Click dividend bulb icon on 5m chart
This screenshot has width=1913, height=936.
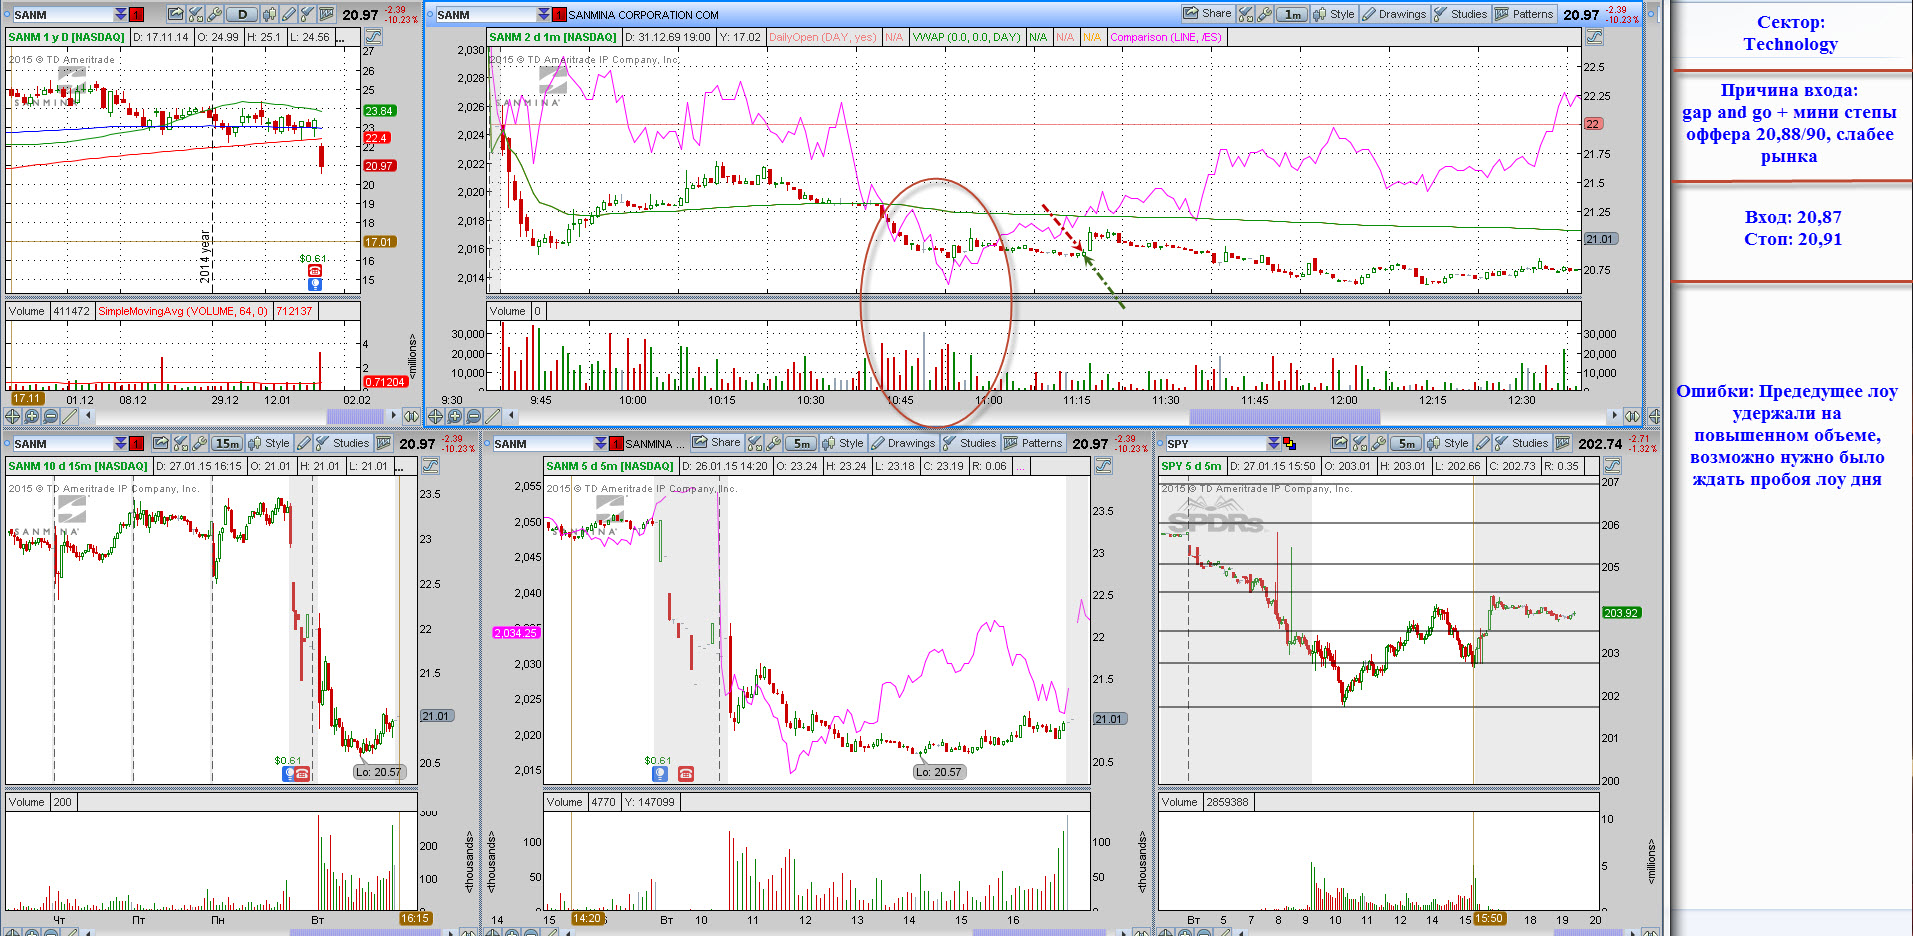[x=660, y=773]
